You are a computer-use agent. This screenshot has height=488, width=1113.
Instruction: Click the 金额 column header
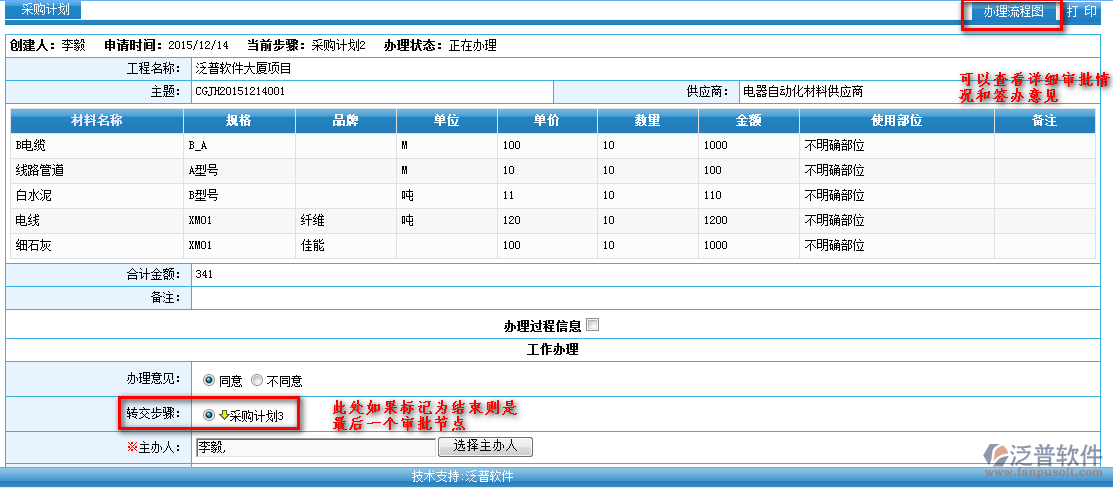(748, 120)
